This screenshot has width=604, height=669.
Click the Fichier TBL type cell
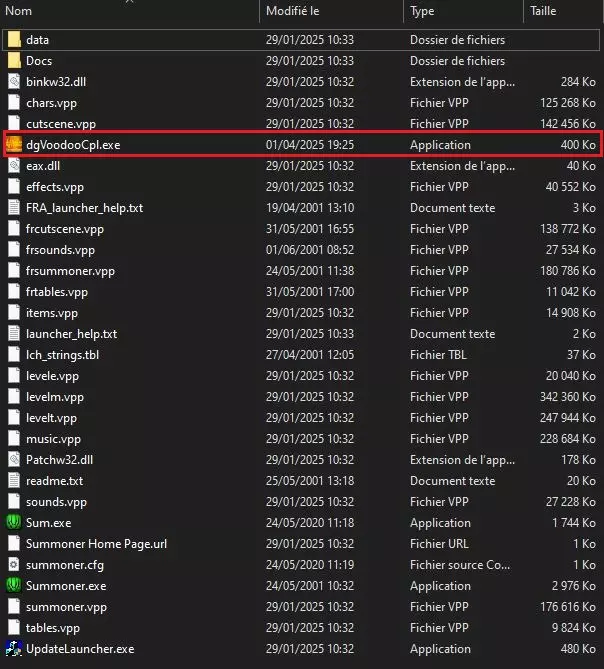[x=438, y=355]
